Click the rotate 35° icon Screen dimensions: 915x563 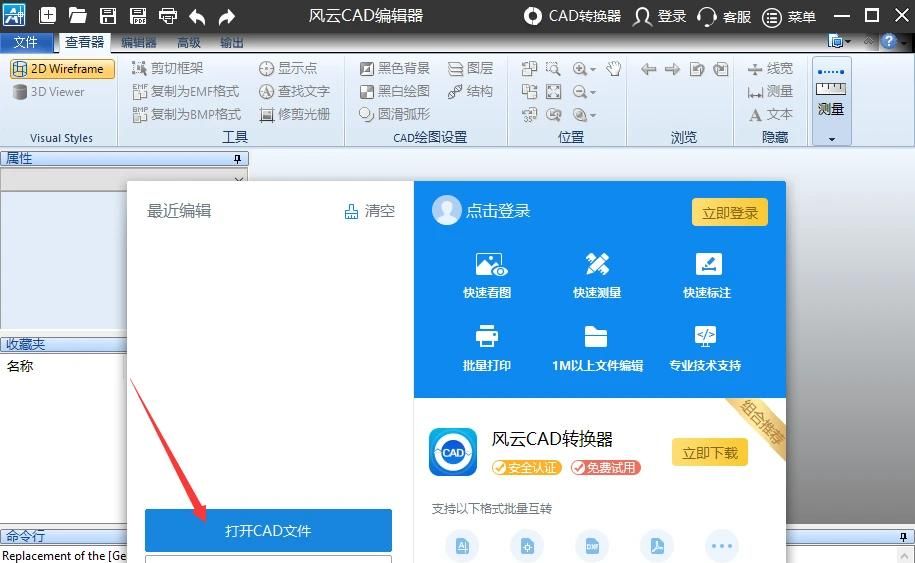coord(529,114)
